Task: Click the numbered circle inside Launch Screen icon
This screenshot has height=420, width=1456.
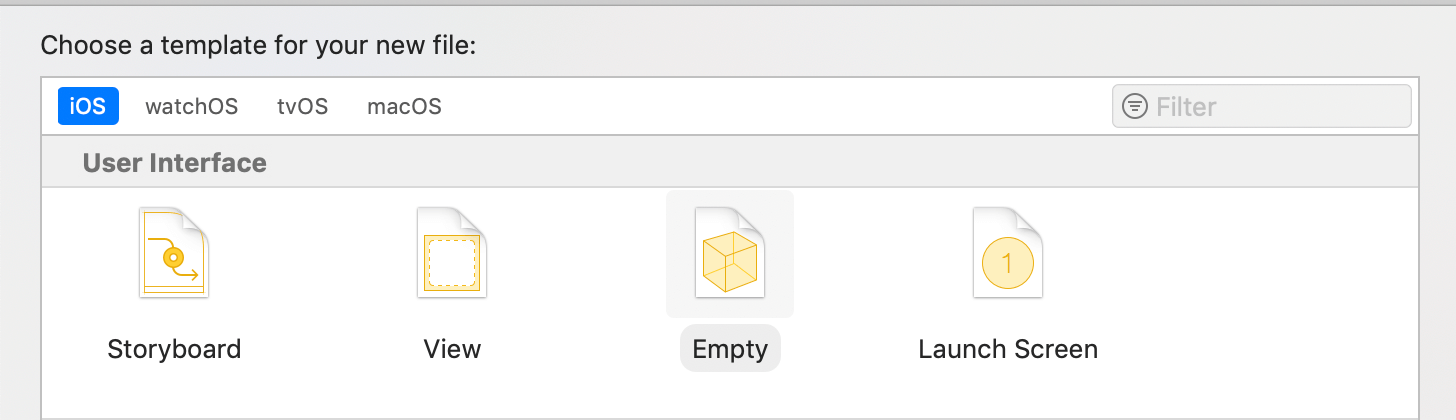Action: pos(1007,264)
